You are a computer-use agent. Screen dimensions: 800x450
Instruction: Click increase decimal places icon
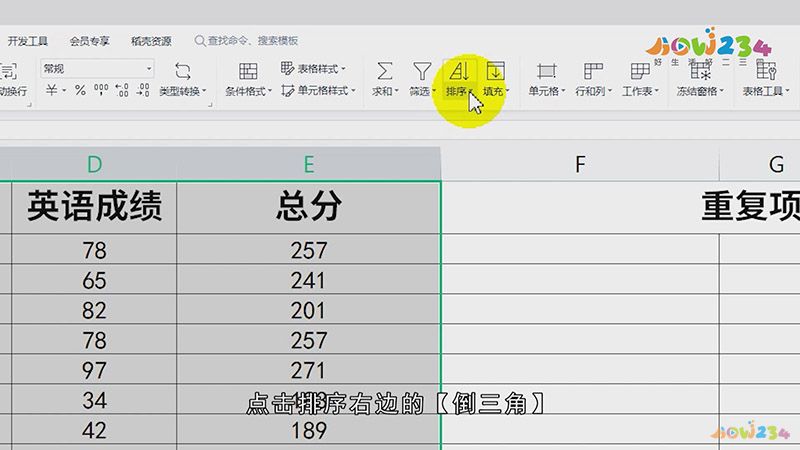[x=122, y=90]
